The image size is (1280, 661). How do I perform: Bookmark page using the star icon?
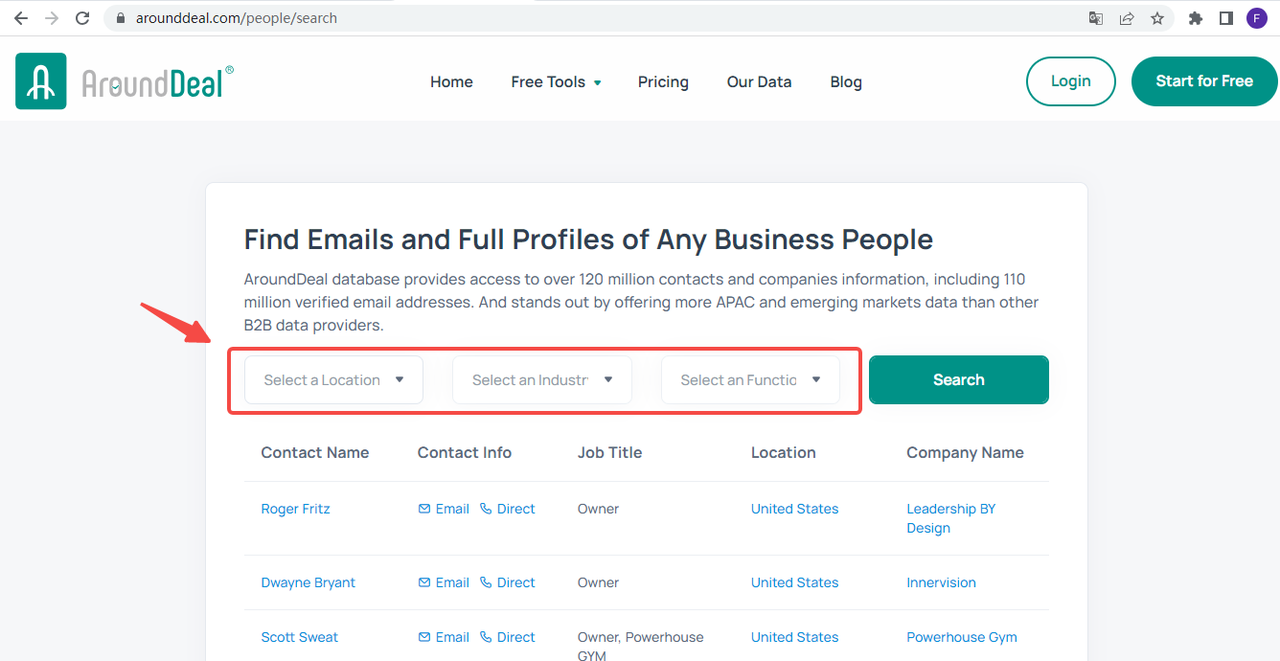(x=1157, y=18)
